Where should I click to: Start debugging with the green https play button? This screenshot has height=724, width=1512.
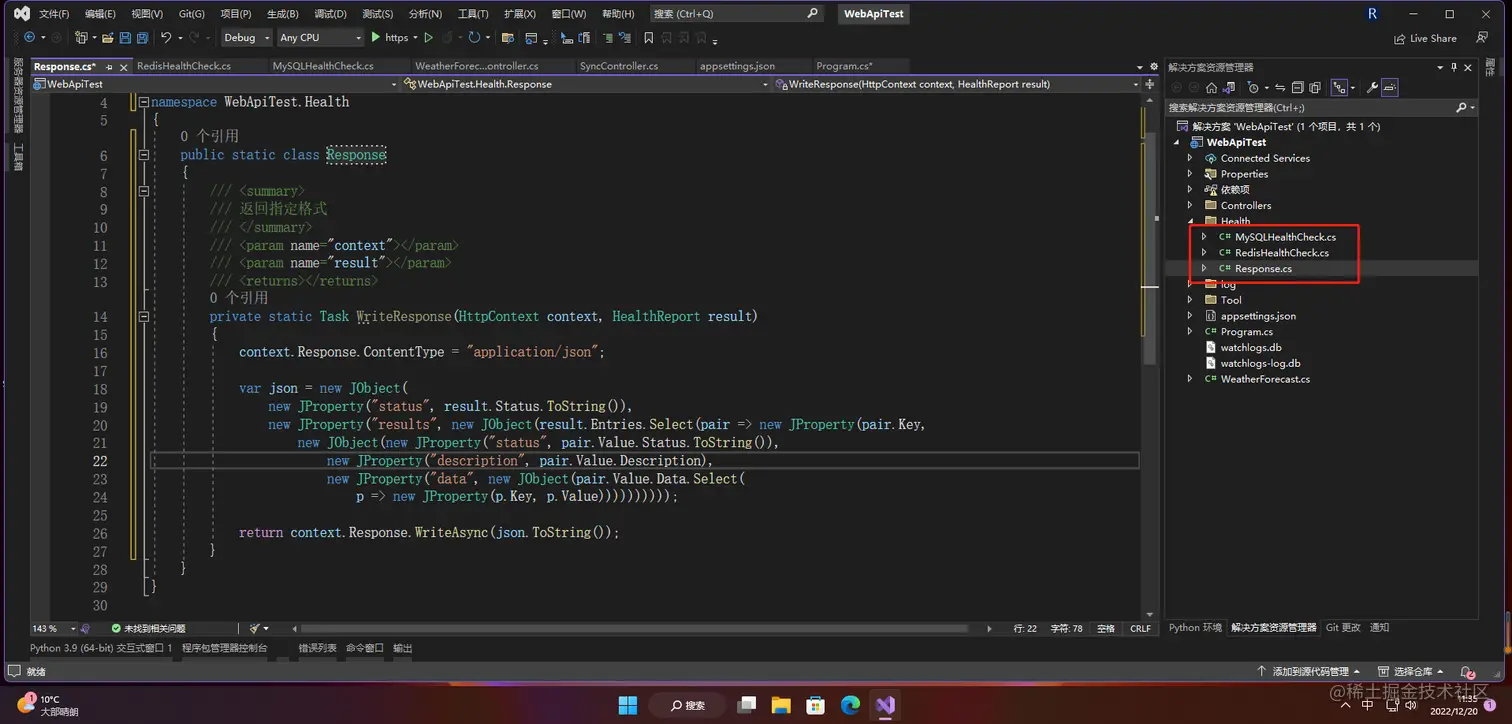click(x=389, y=38)
